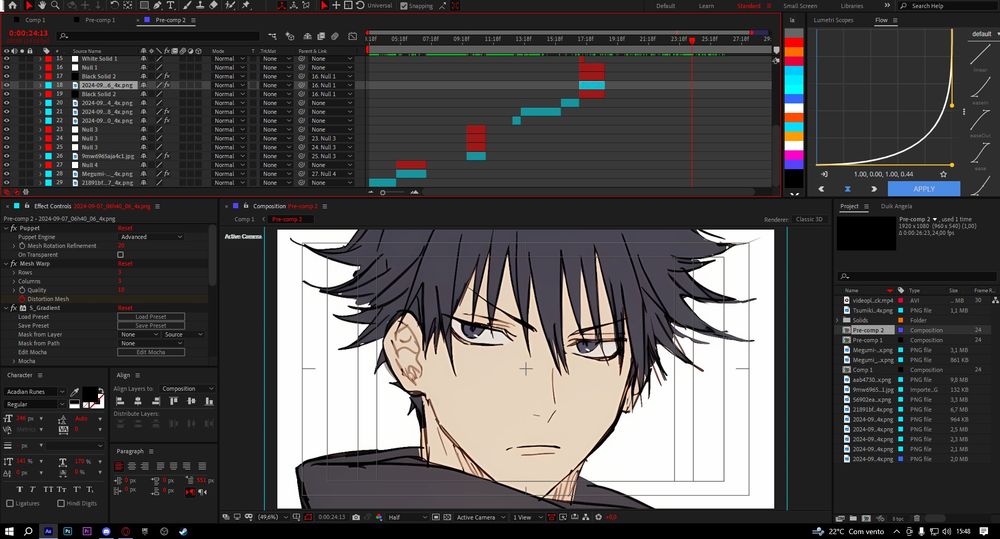Viewport: 1000px width, 539px height.
Task: Click Reset for the S_Gradient effect
Action: 125,307
